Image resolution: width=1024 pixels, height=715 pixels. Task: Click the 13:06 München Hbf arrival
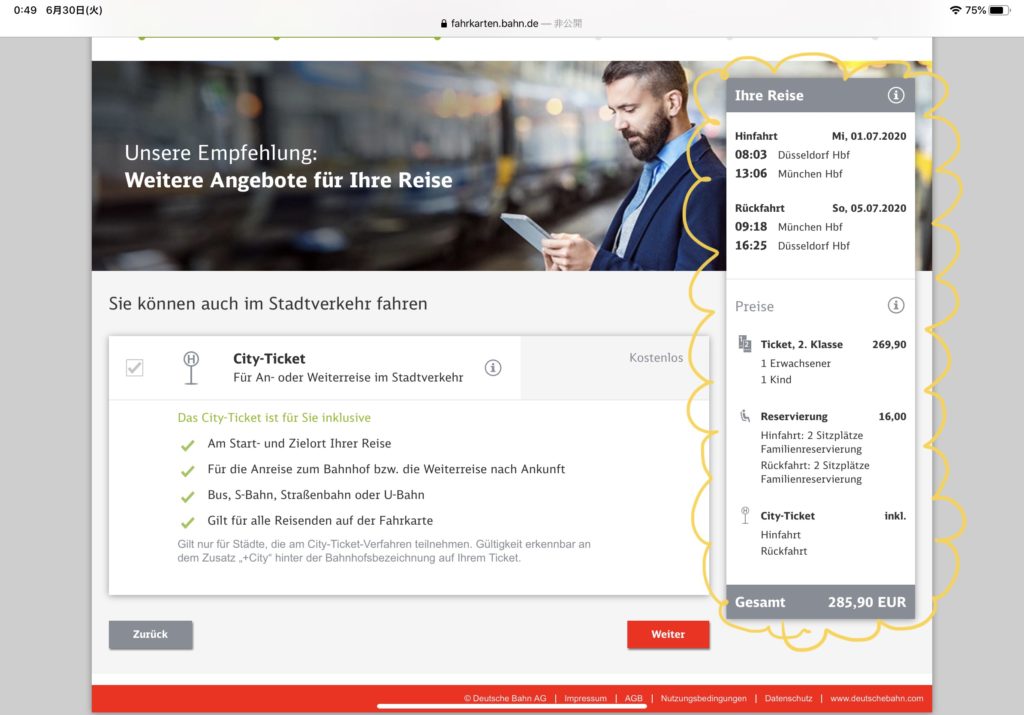[788, 174]
